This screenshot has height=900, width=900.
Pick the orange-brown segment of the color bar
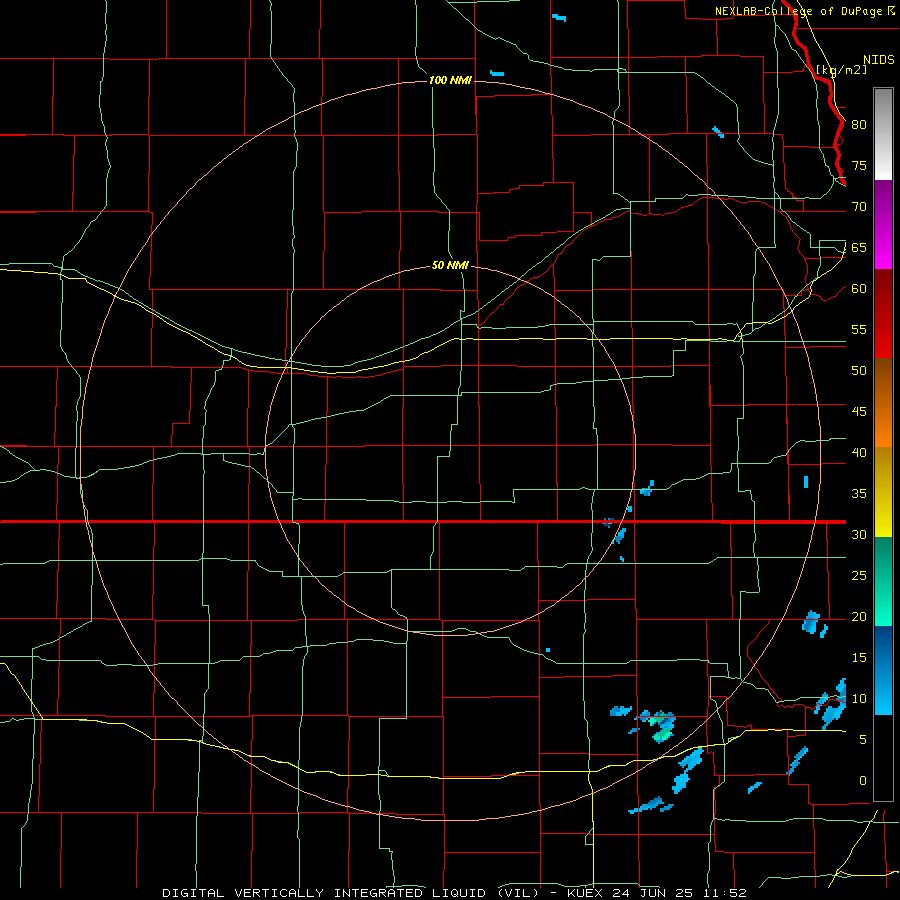tap(883, 402)
